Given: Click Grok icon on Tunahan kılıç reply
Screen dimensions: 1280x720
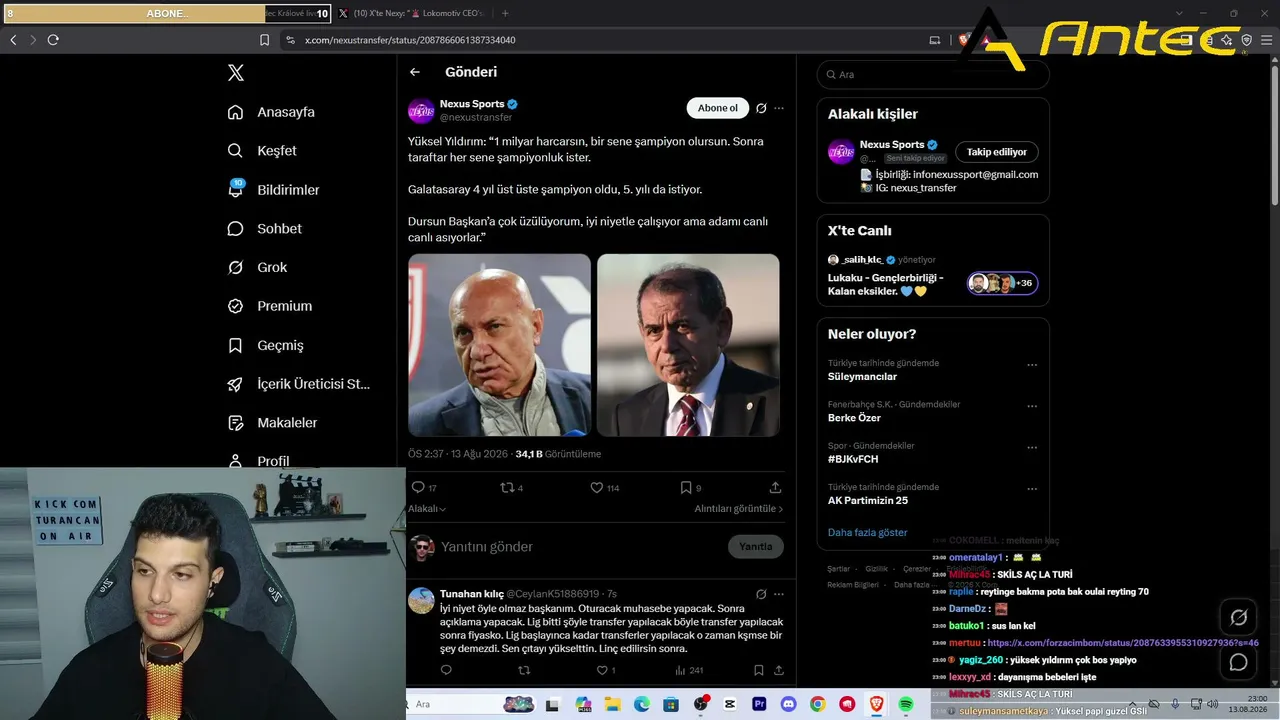Looking at the screenshot, I should click(761, 594).
